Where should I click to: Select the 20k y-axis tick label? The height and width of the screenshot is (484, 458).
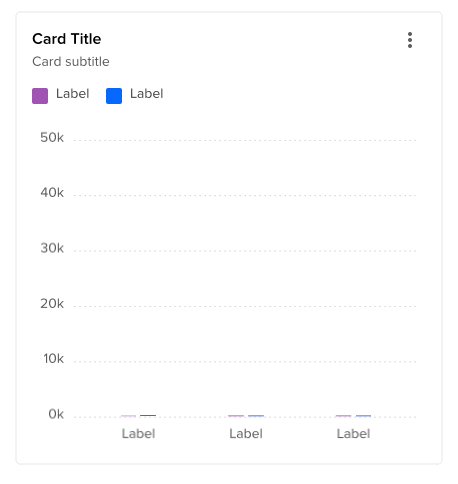tap(52, 304)
